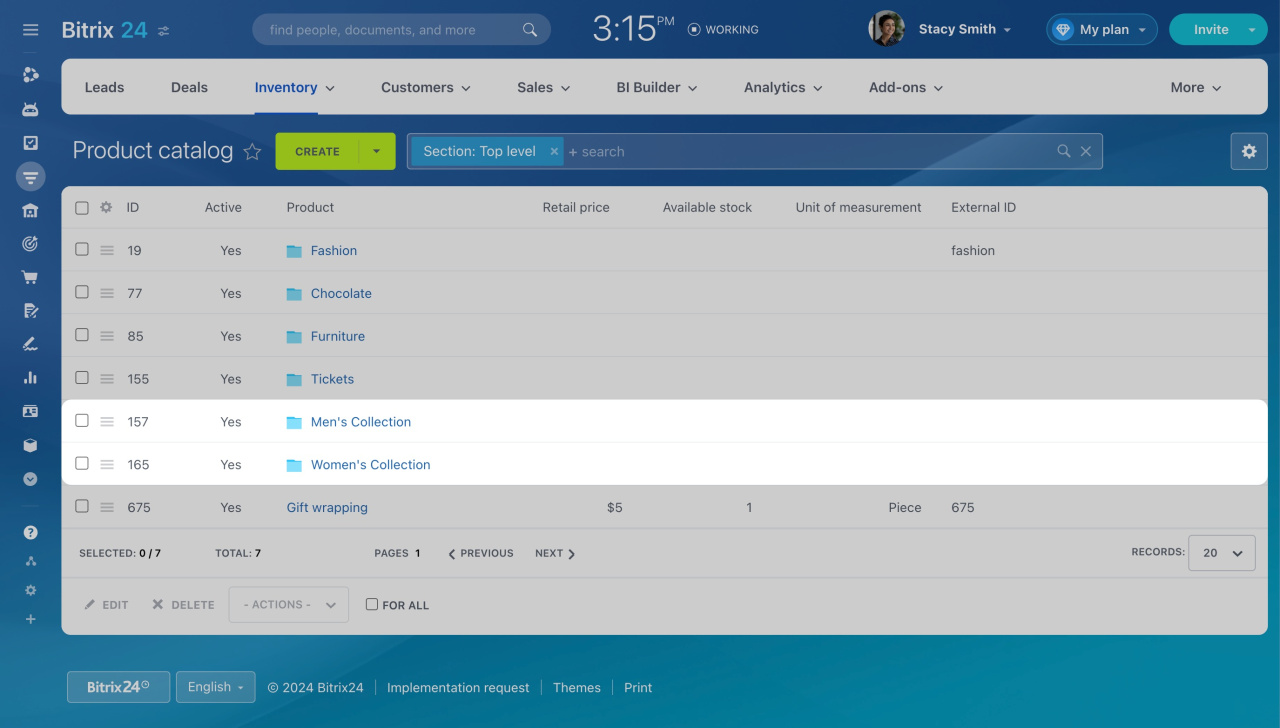Screen dimensions: 1280x728
Task: Click the CRM funnel icon in sidebar
Action: pyautogui.click(x=31, y=177)
